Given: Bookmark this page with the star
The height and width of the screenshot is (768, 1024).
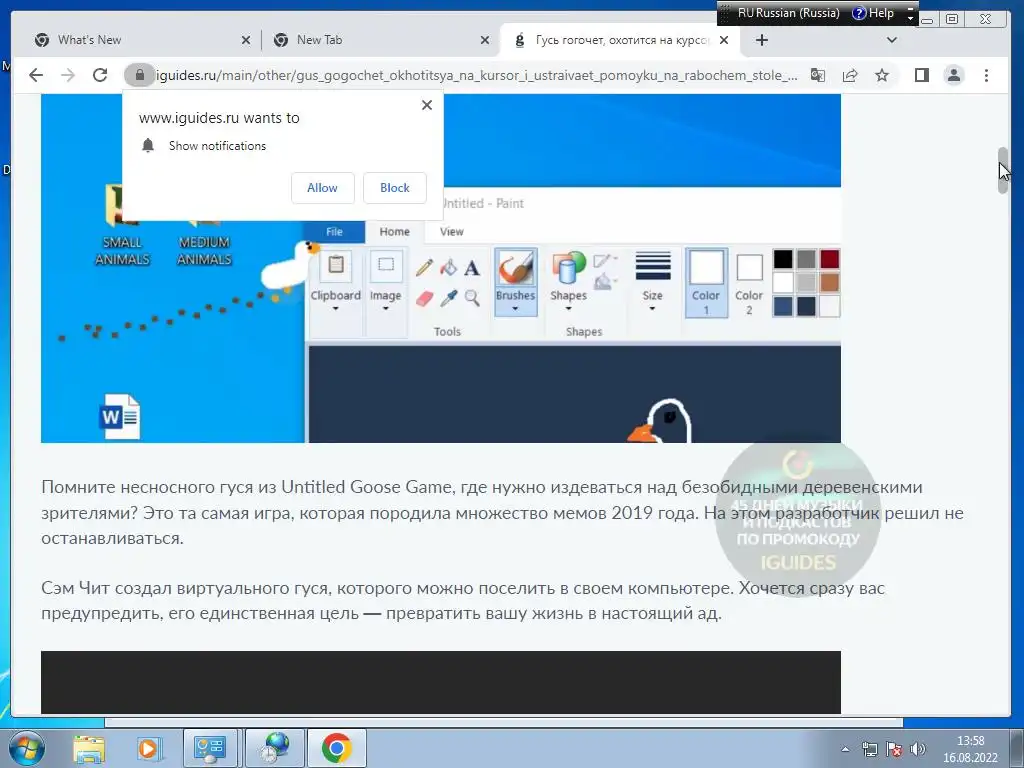Looking at the screenshot, I should (x=882, y=75).
